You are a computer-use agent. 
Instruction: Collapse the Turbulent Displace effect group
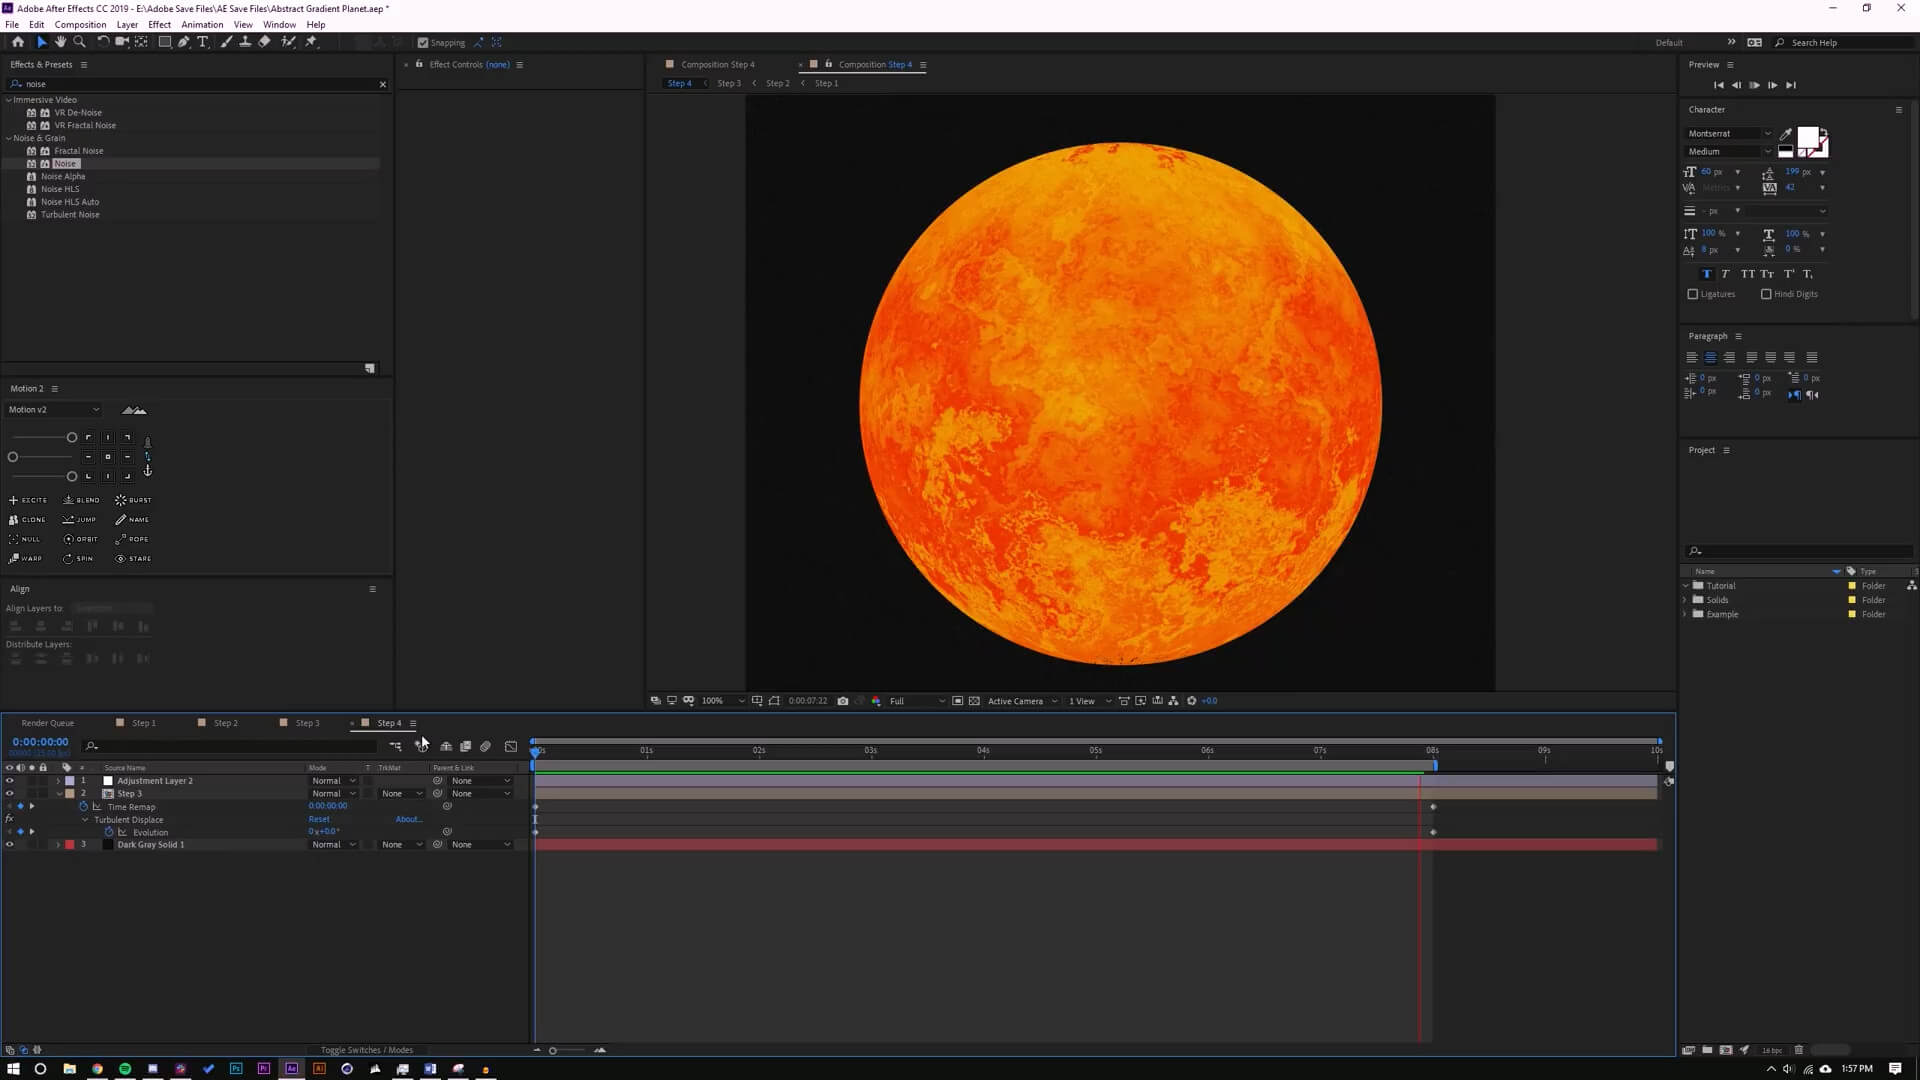point(85,820)
